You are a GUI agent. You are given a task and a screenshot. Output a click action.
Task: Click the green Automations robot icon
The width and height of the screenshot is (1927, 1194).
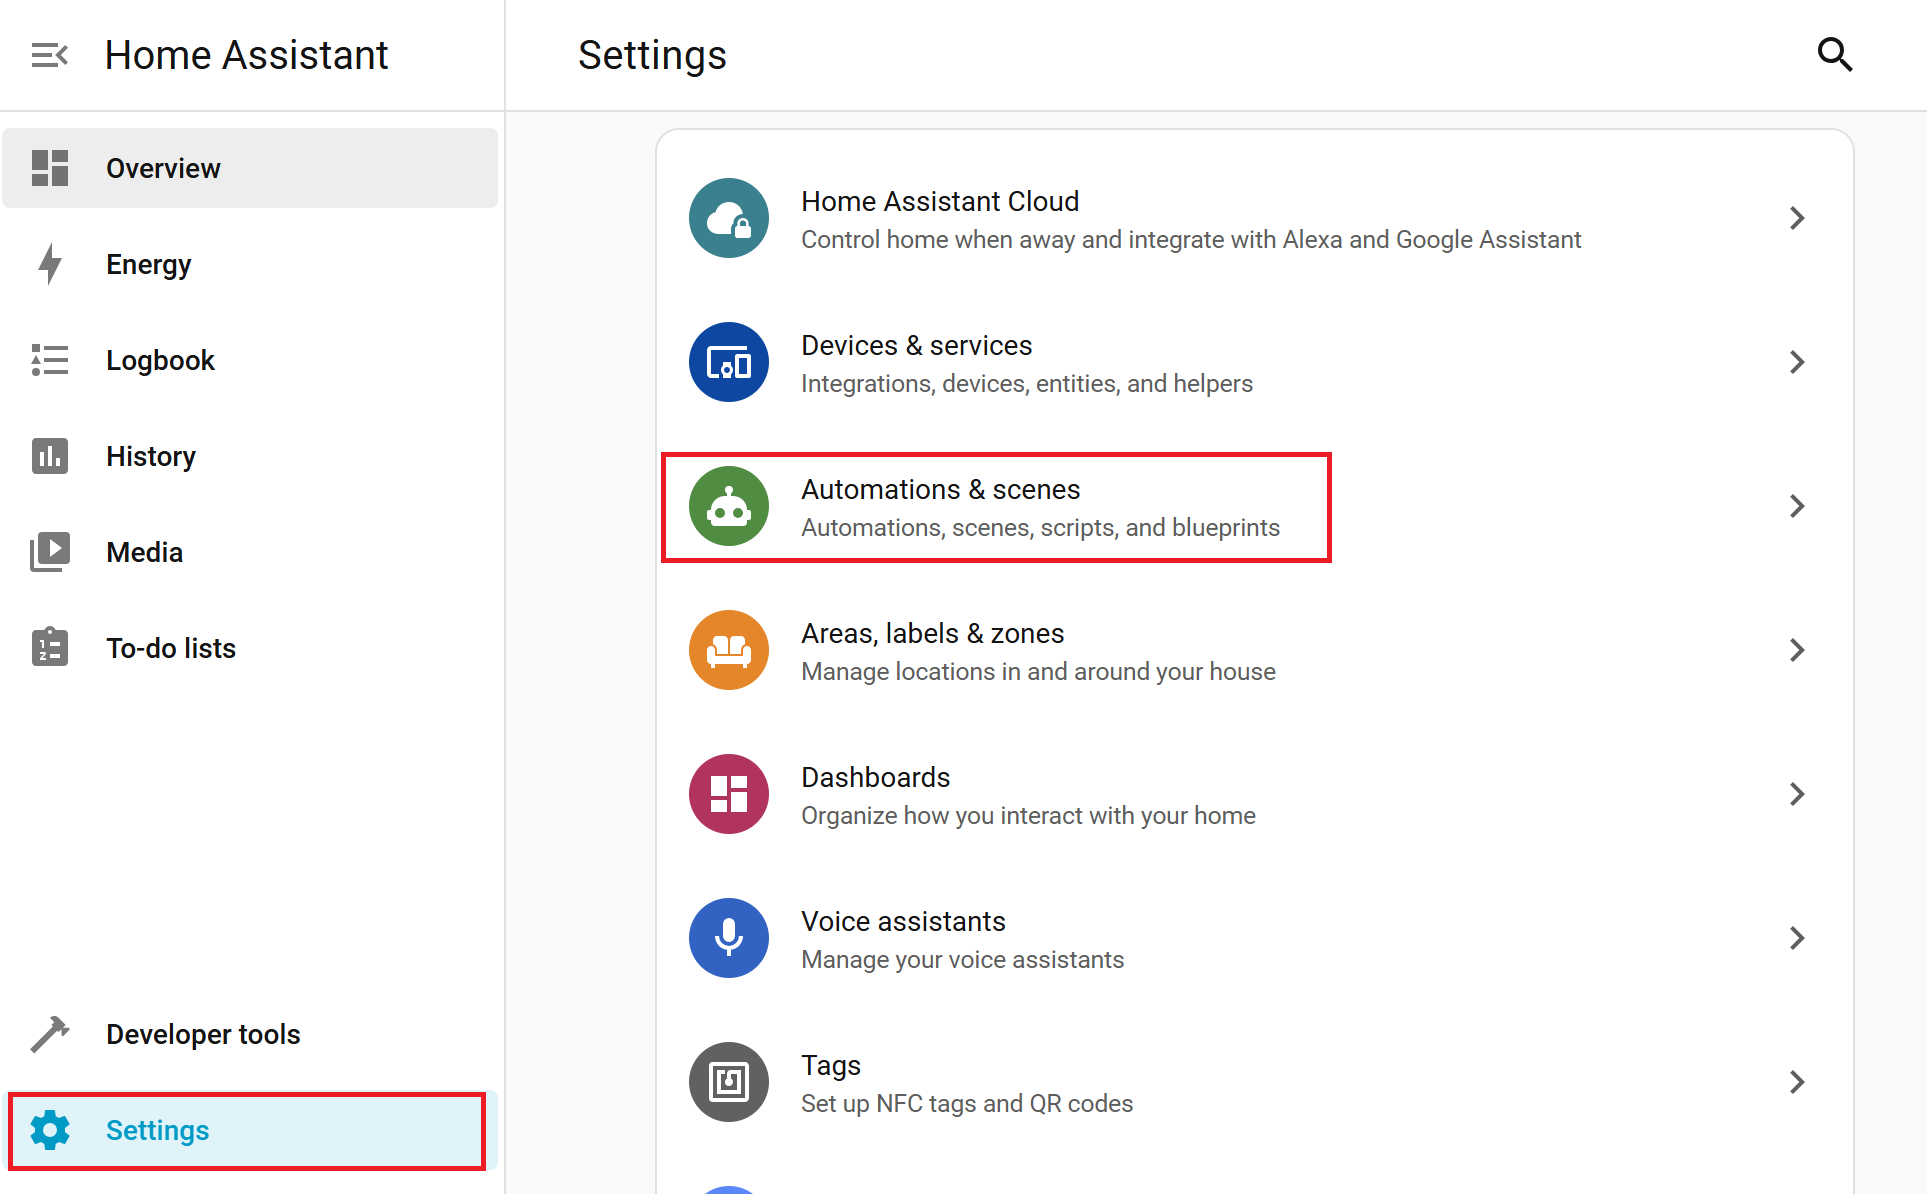pos(729,506)
